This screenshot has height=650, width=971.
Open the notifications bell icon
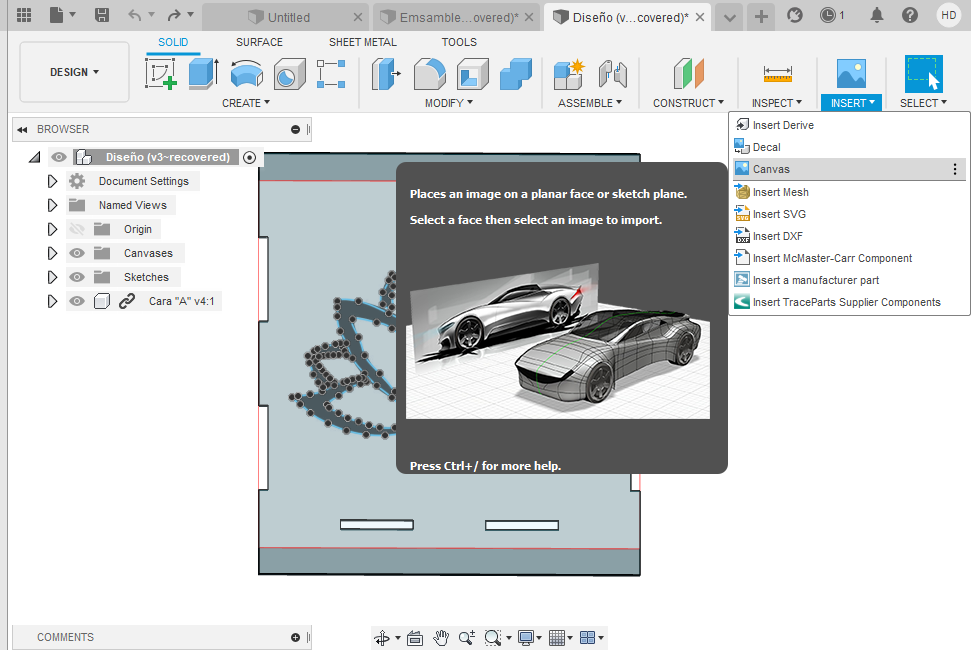point(877,15)
